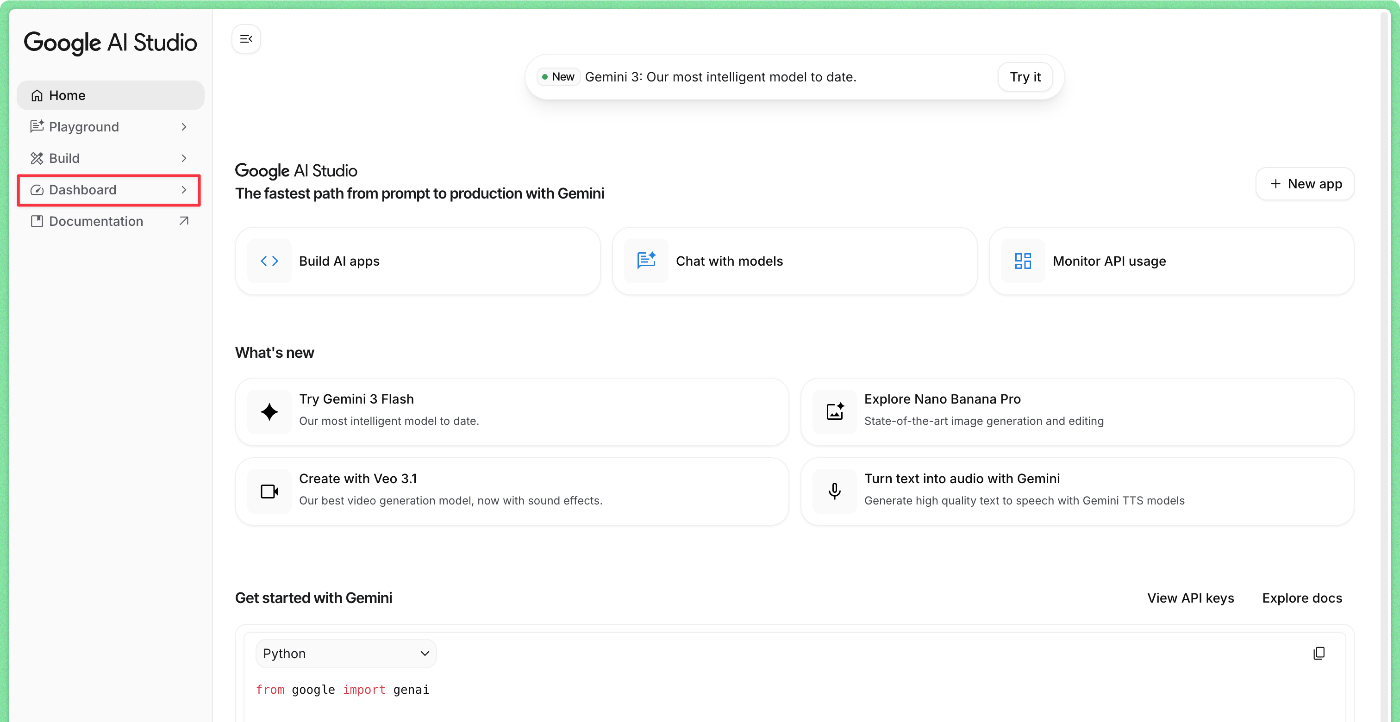Image resolution: width=1400 pixels, height=722 pixels.
Task: Click the Build AI apps code icon
Action: coord(269,260)
